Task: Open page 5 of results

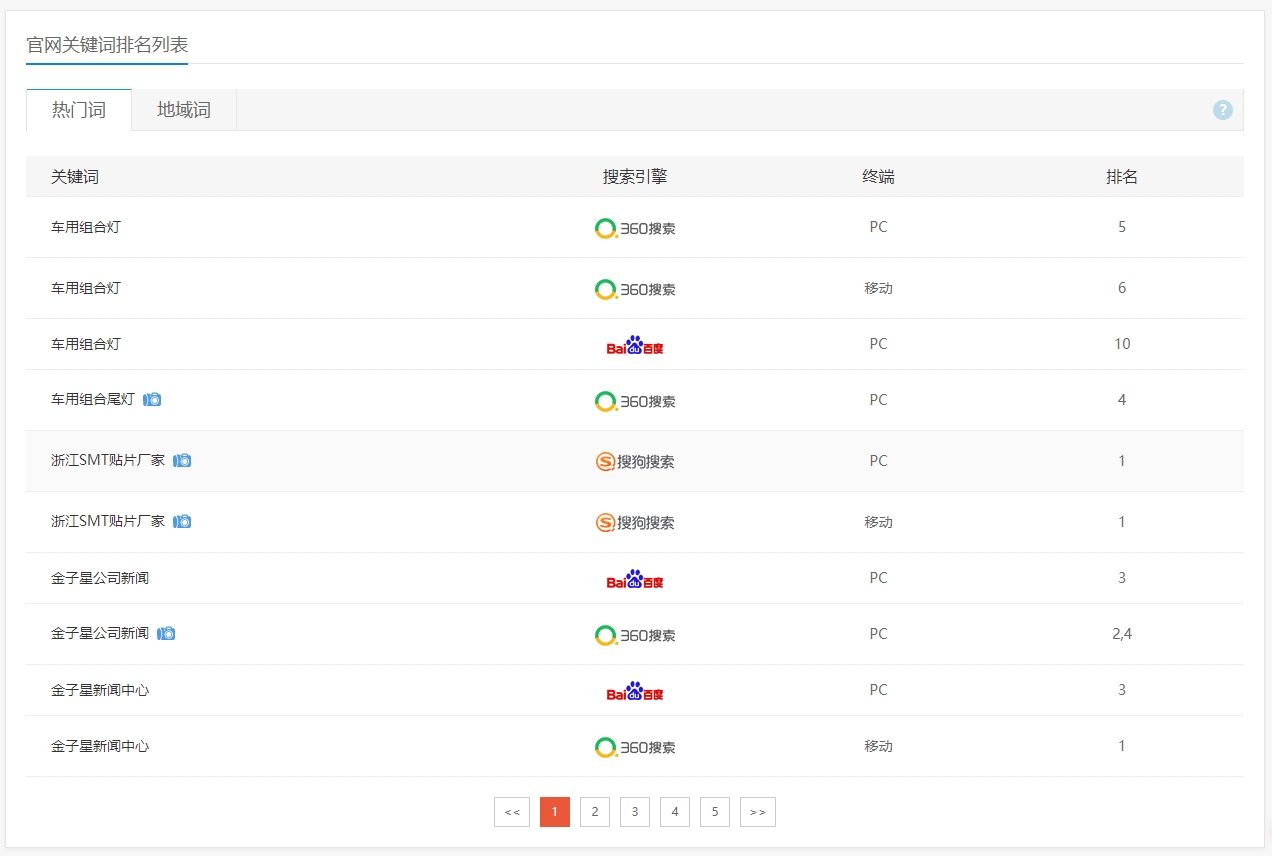Action: tap(715, 812)
